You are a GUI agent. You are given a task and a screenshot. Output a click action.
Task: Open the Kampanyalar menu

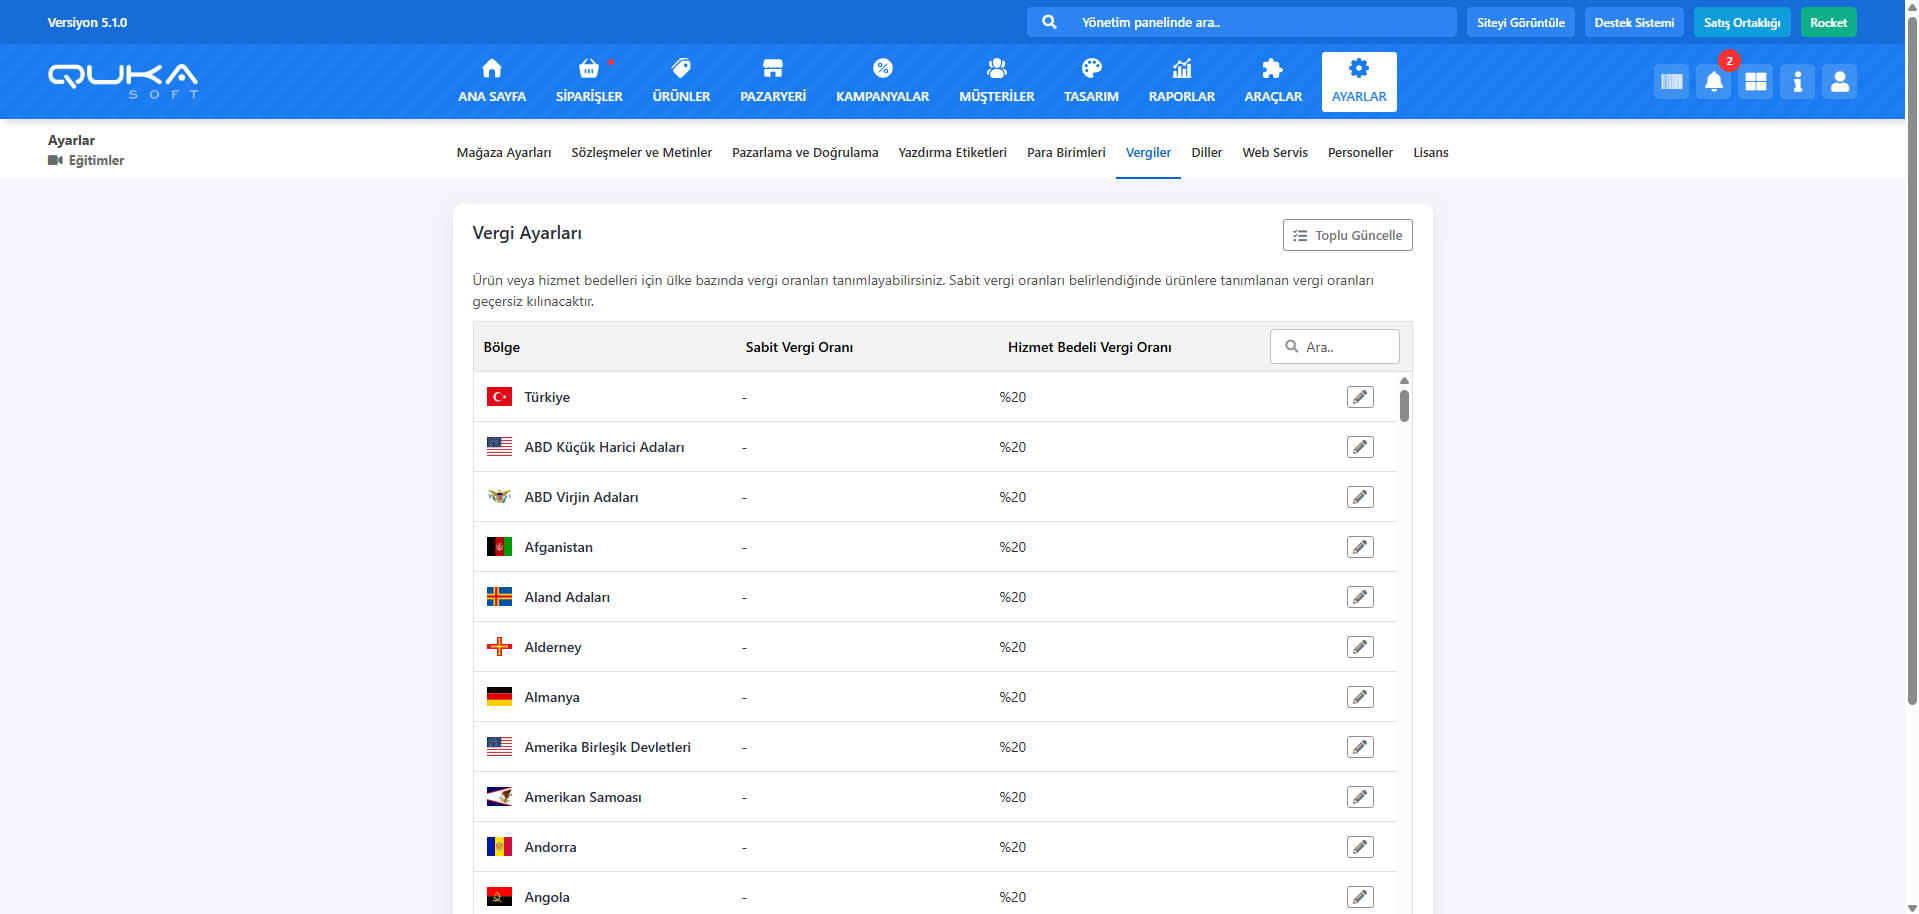point(882,82)
